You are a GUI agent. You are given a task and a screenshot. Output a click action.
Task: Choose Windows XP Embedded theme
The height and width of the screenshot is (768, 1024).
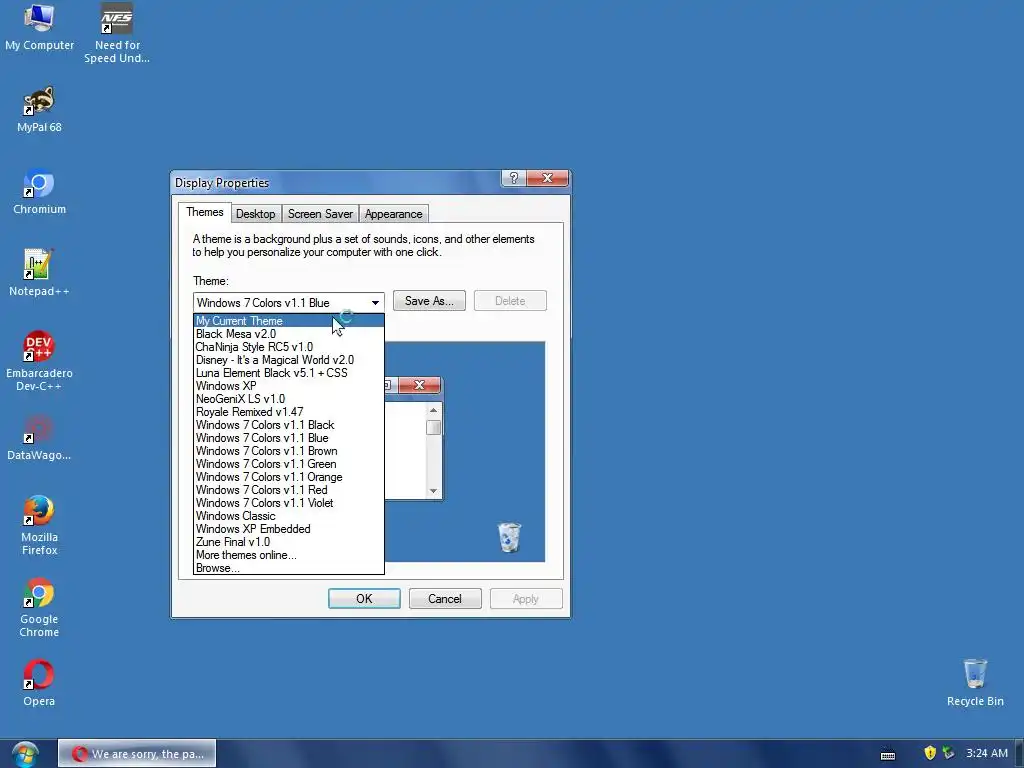pos(289,529)
